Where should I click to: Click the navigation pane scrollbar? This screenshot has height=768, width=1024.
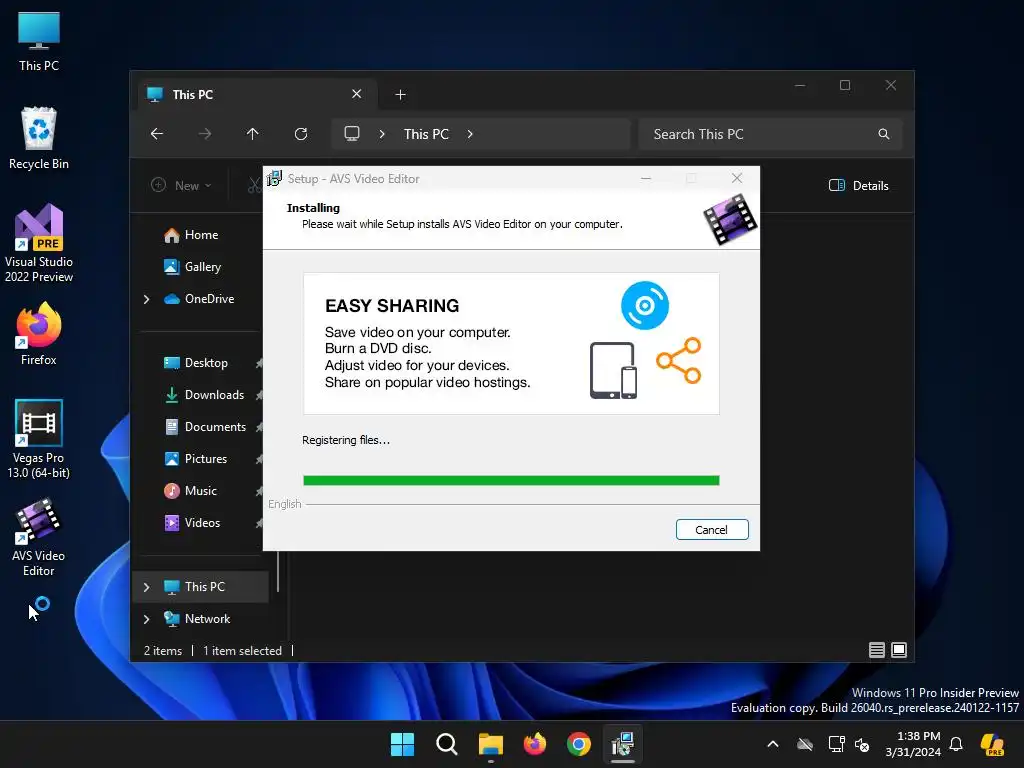[278, 571]
